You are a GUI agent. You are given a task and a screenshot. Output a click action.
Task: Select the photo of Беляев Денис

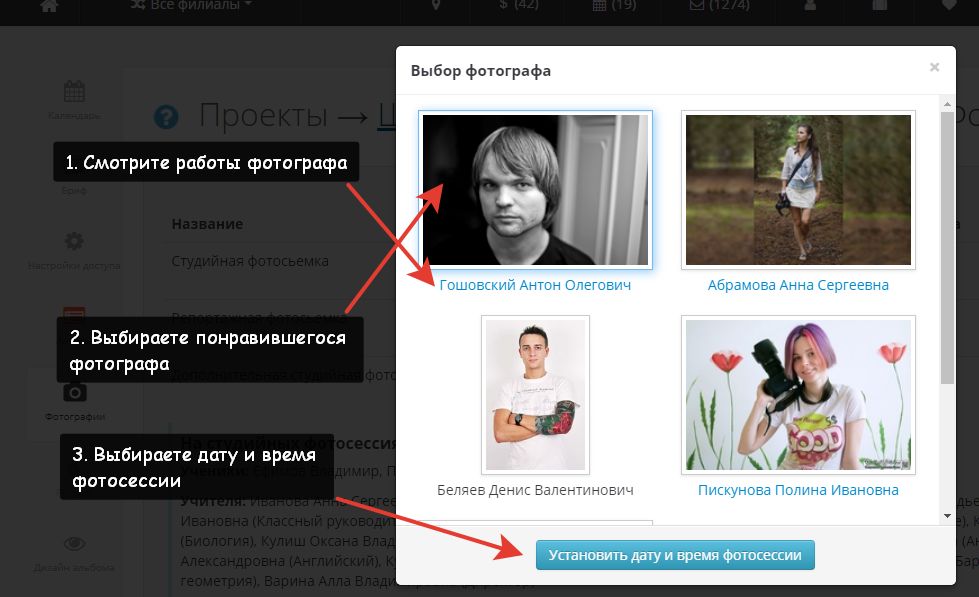tap(535, 395)
